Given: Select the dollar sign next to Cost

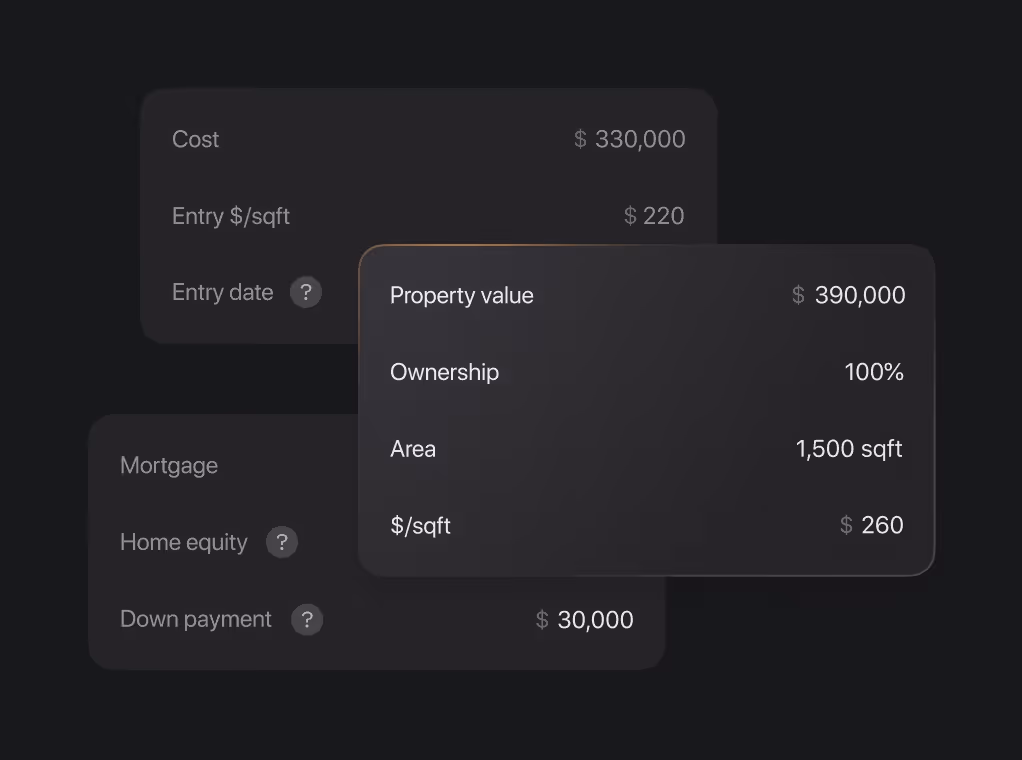Looking at the screenshot, I should (579, 139).
